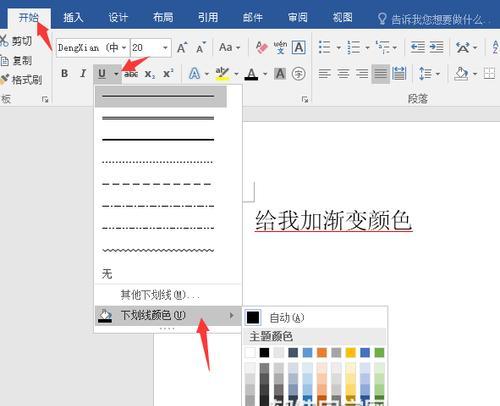Choose 其他下划线 option
The height and width of the screenshot is (406, 500).
pyautogui.click(x=160, y=295)
